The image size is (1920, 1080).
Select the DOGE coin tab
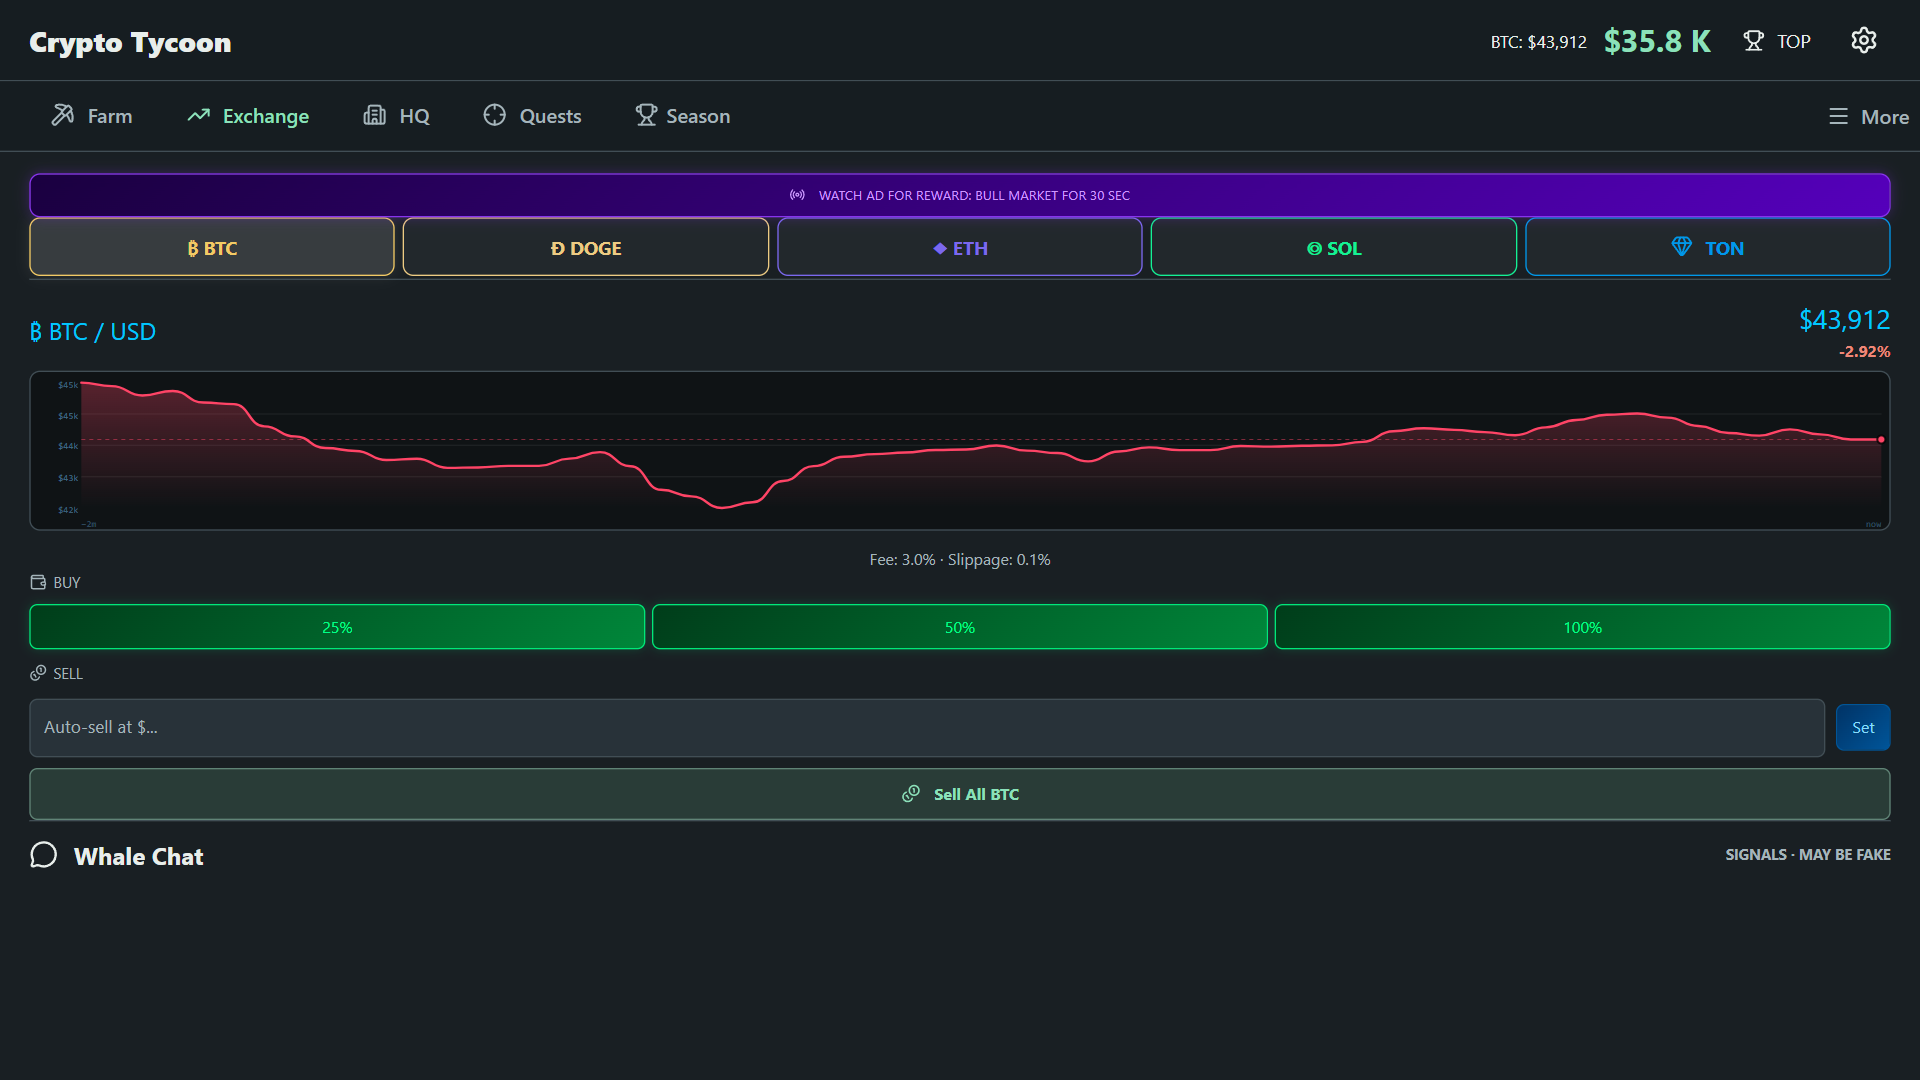point(586,247)
